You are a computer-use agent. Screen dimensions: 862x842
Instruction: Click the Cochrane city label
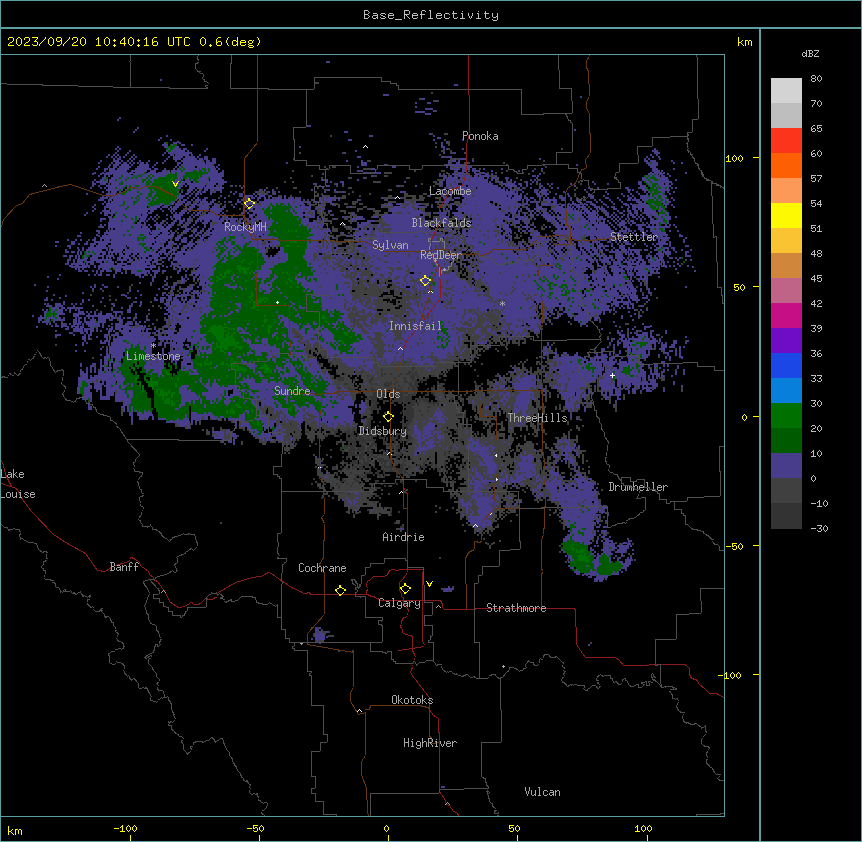[x=322, y=568]
